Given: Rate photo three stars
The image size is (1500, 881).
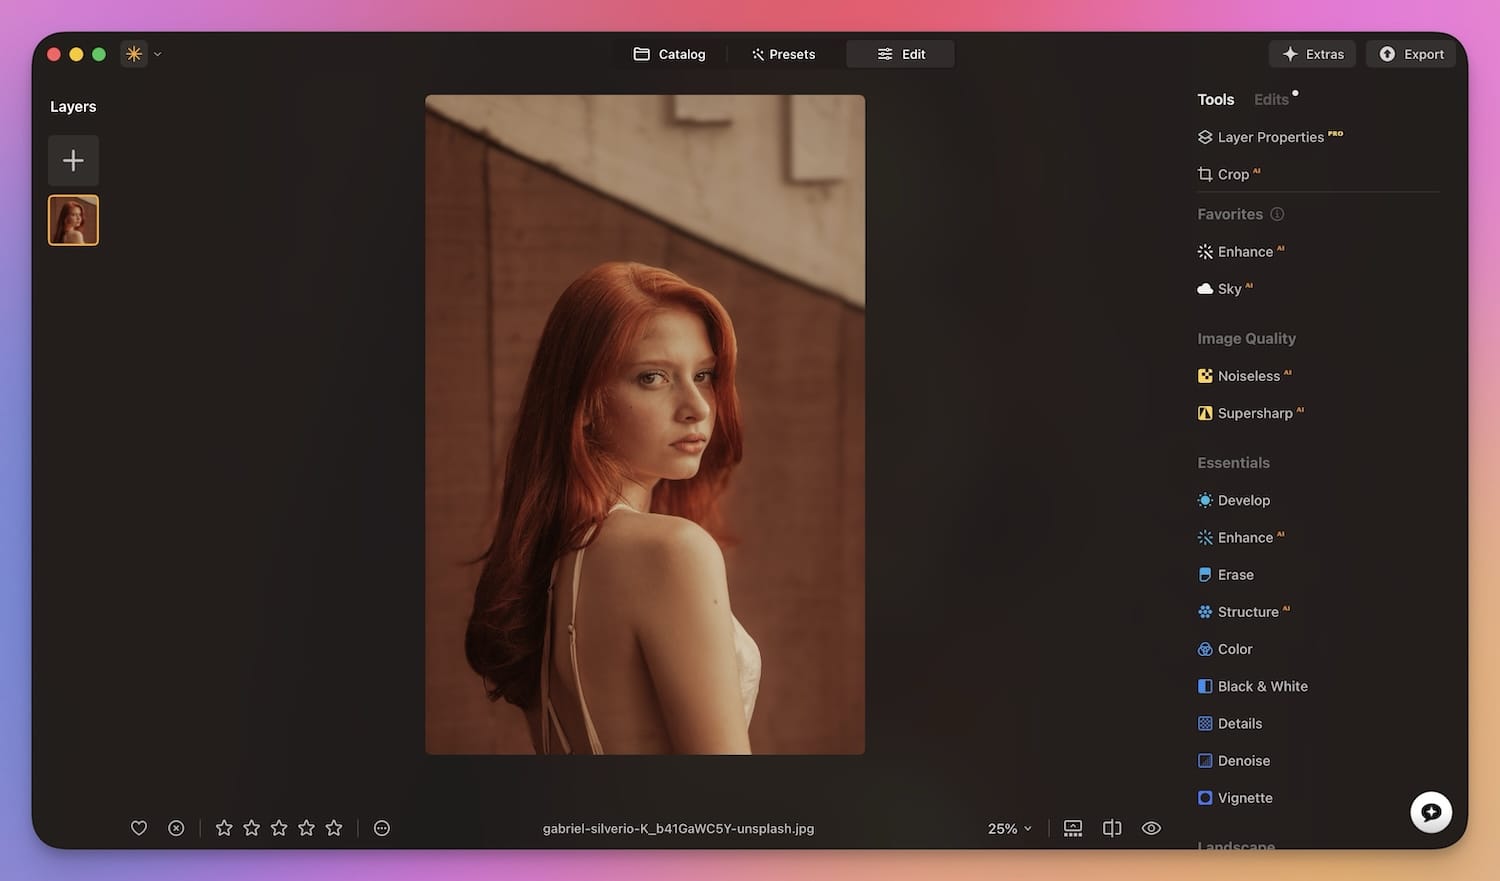Looking at the screenshot, I should pos(279,828).
